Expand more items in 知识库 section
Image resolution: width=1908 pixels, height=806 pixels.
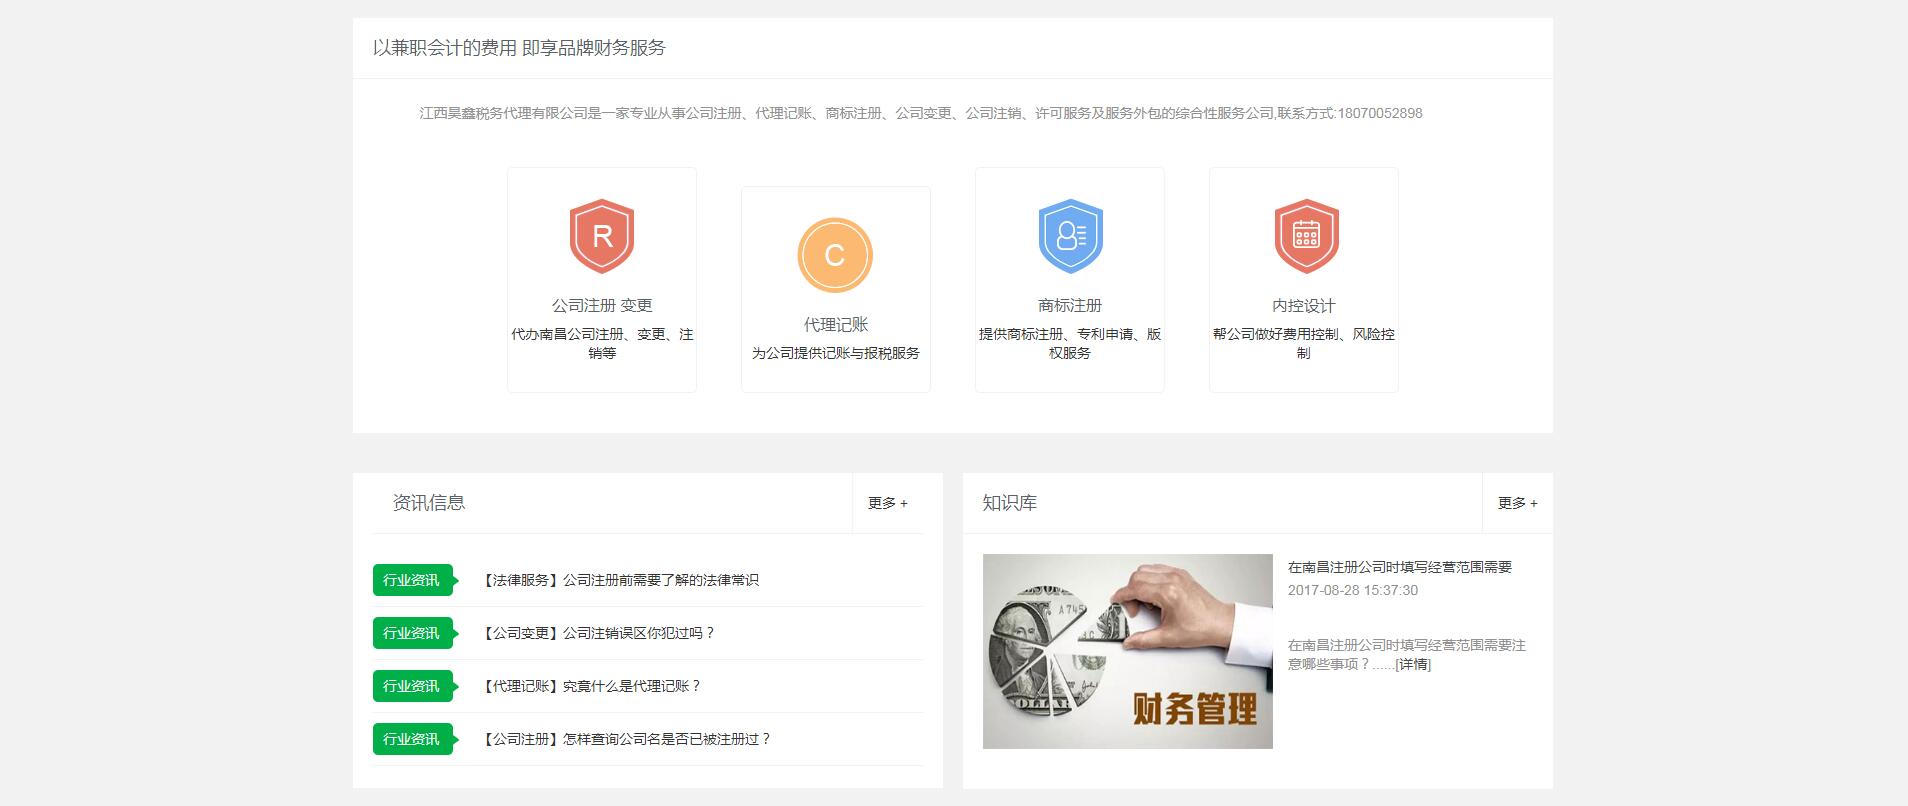(x=1517, y=503)
